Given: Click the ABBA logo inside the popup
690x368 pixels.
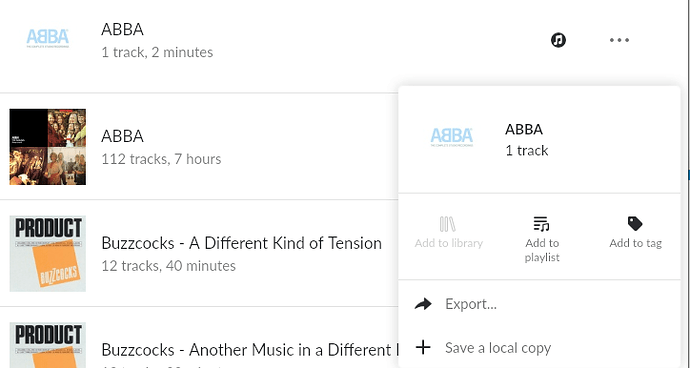Looking at the screenshot, I should [451, 137].
